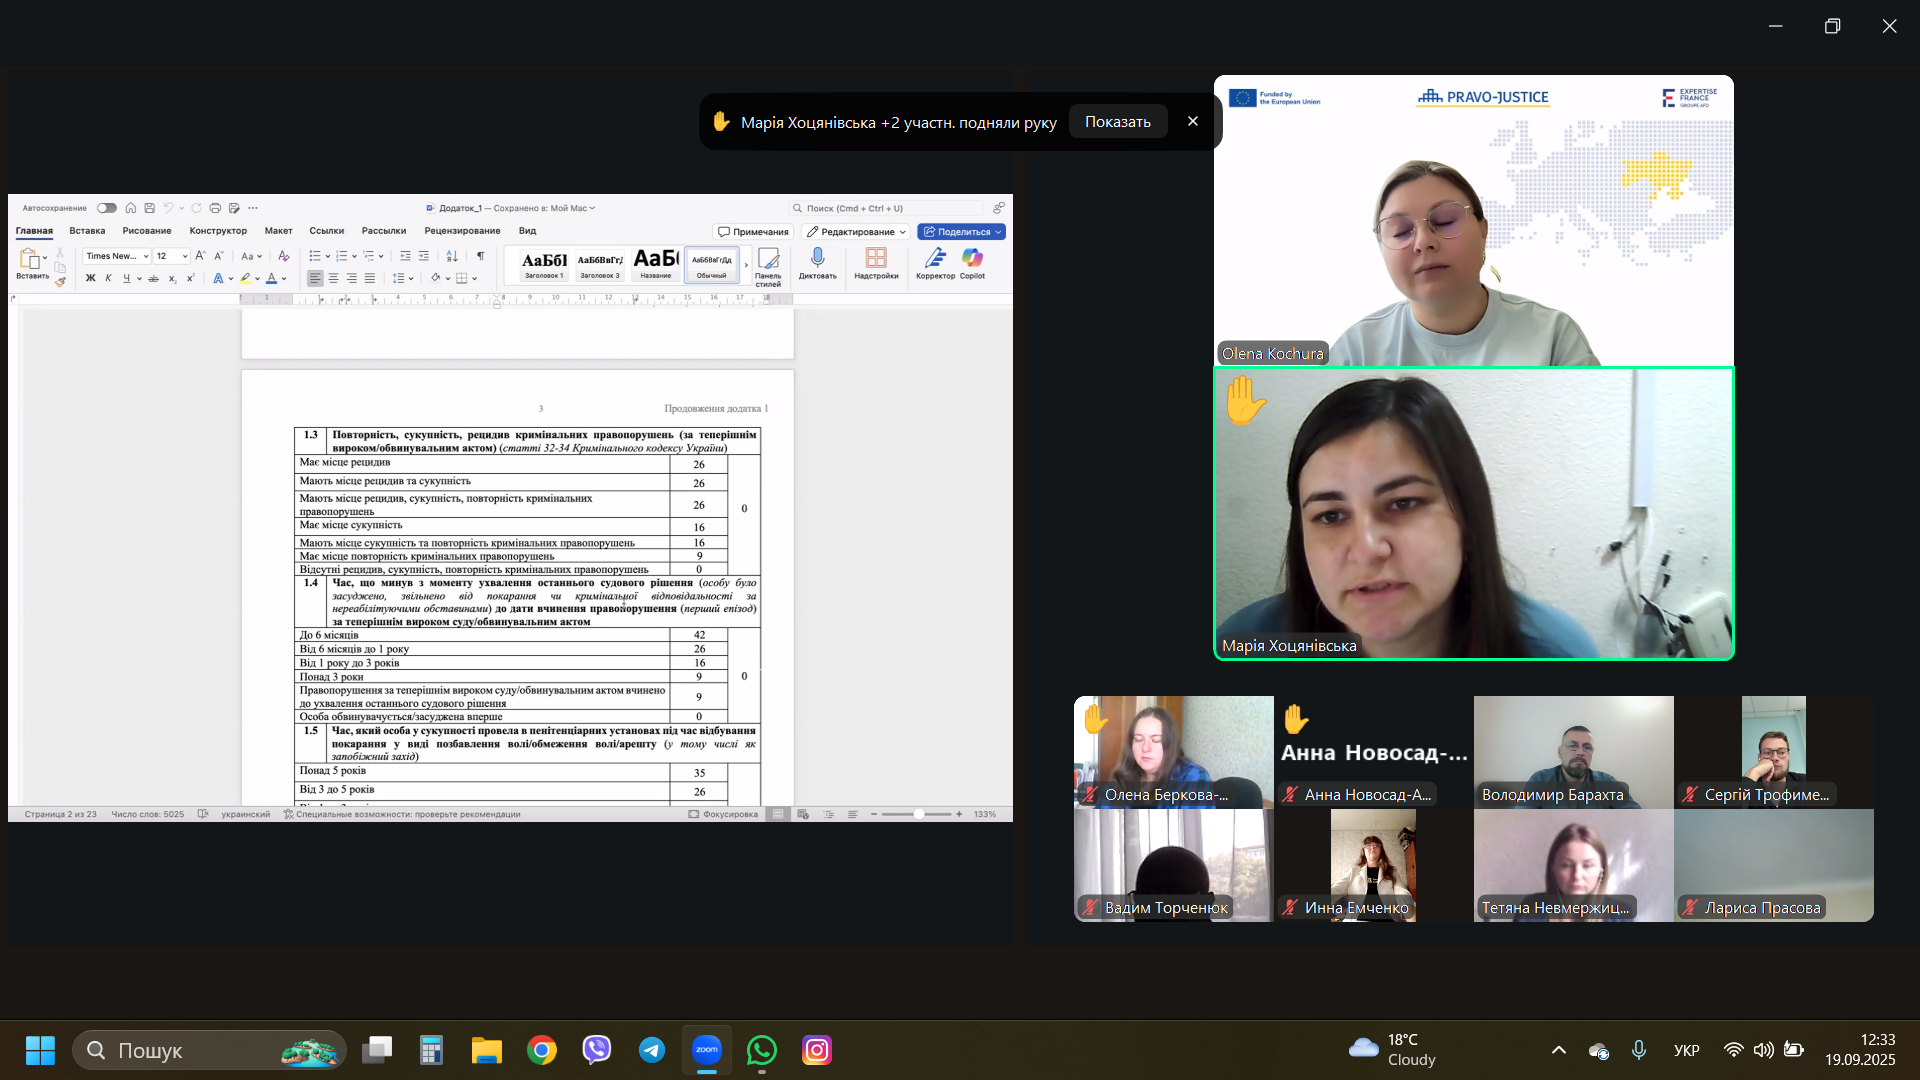This screenshot has height=1080, width=1920.
Task: Click the Корректор editor icon
Action: pos(935,259)
